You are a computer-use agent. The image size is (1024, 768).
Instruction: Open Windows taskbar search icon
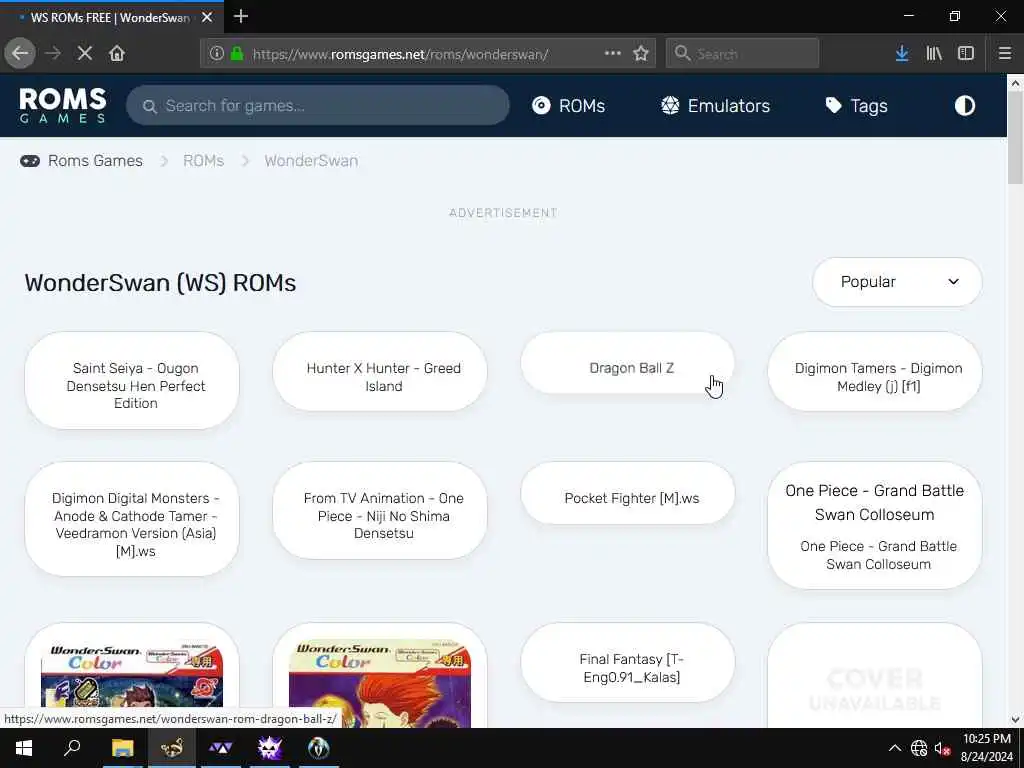72,748
